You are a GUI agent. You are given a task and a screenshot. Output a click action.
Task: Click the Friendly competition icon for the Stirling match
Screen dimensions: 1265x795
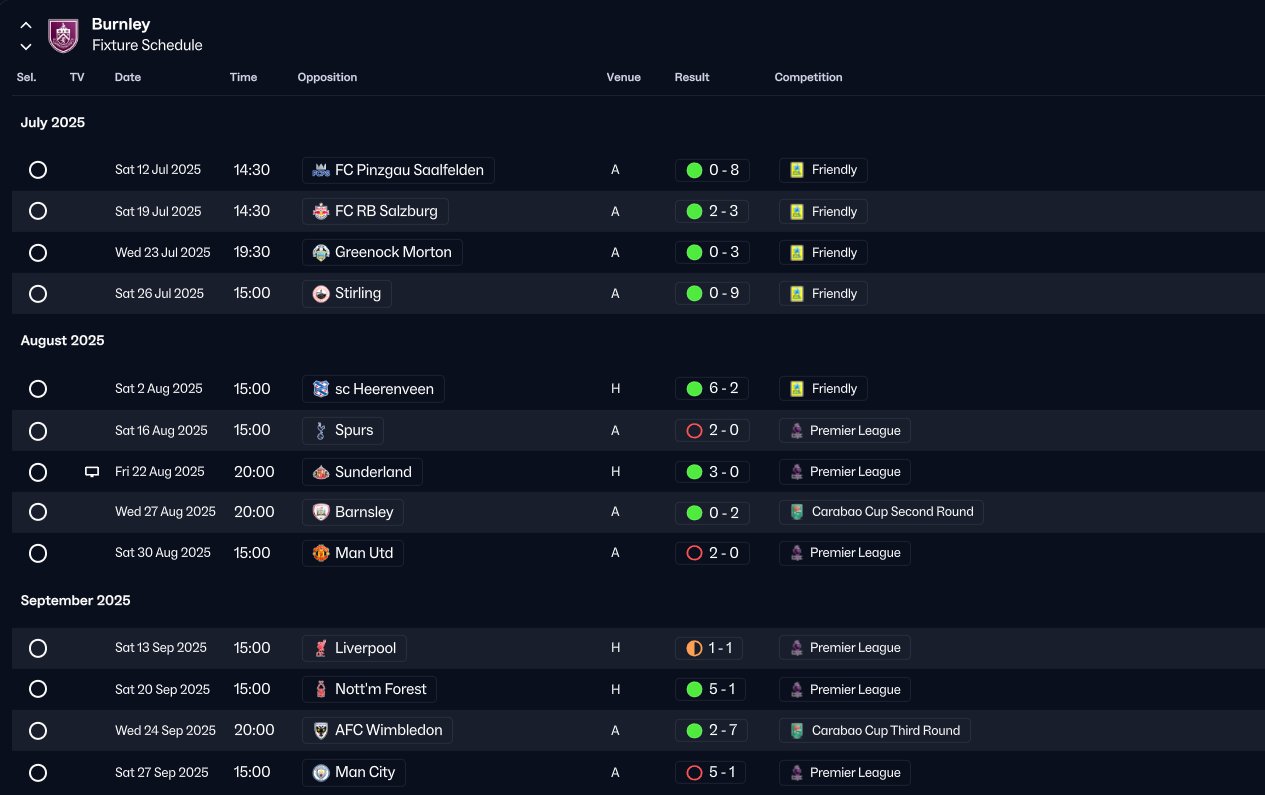click(x=797, y=294)
